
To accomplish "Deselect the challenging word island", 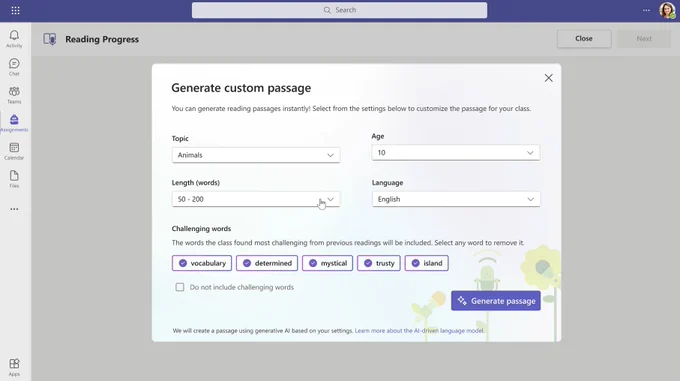I will click(426, 263).
